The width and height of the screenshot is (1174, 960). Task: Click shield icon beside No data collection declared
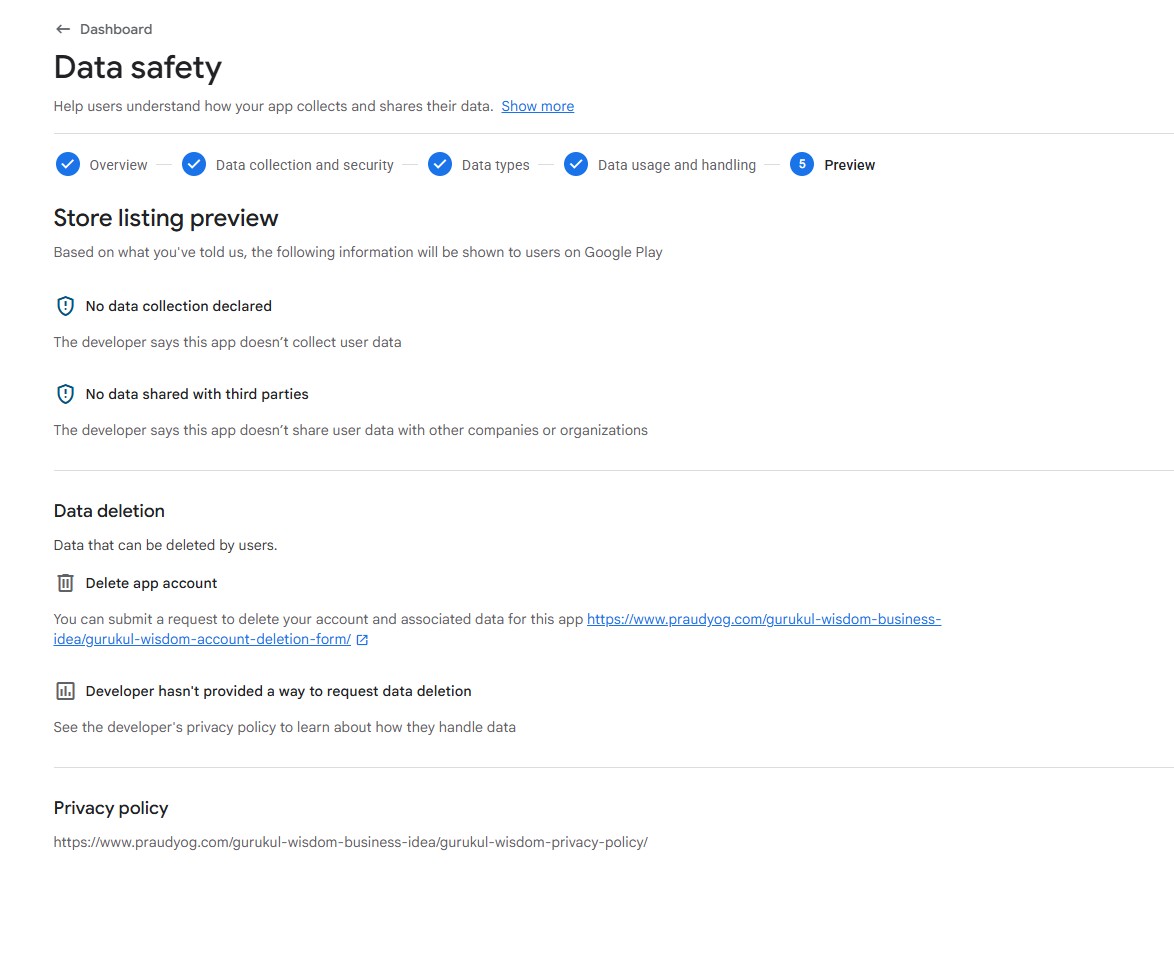(x=66, y=306)
